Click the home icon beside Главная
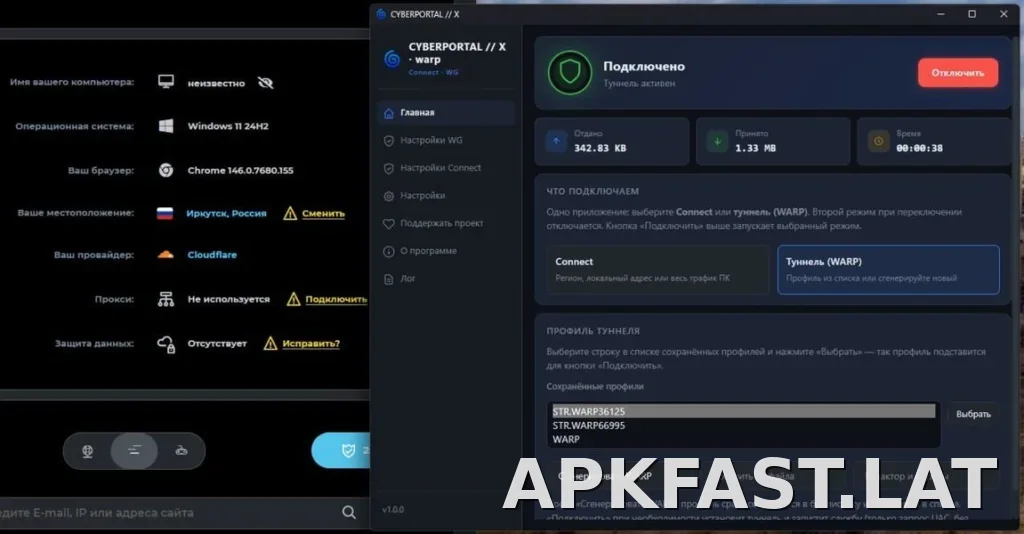 pos(389,113)
